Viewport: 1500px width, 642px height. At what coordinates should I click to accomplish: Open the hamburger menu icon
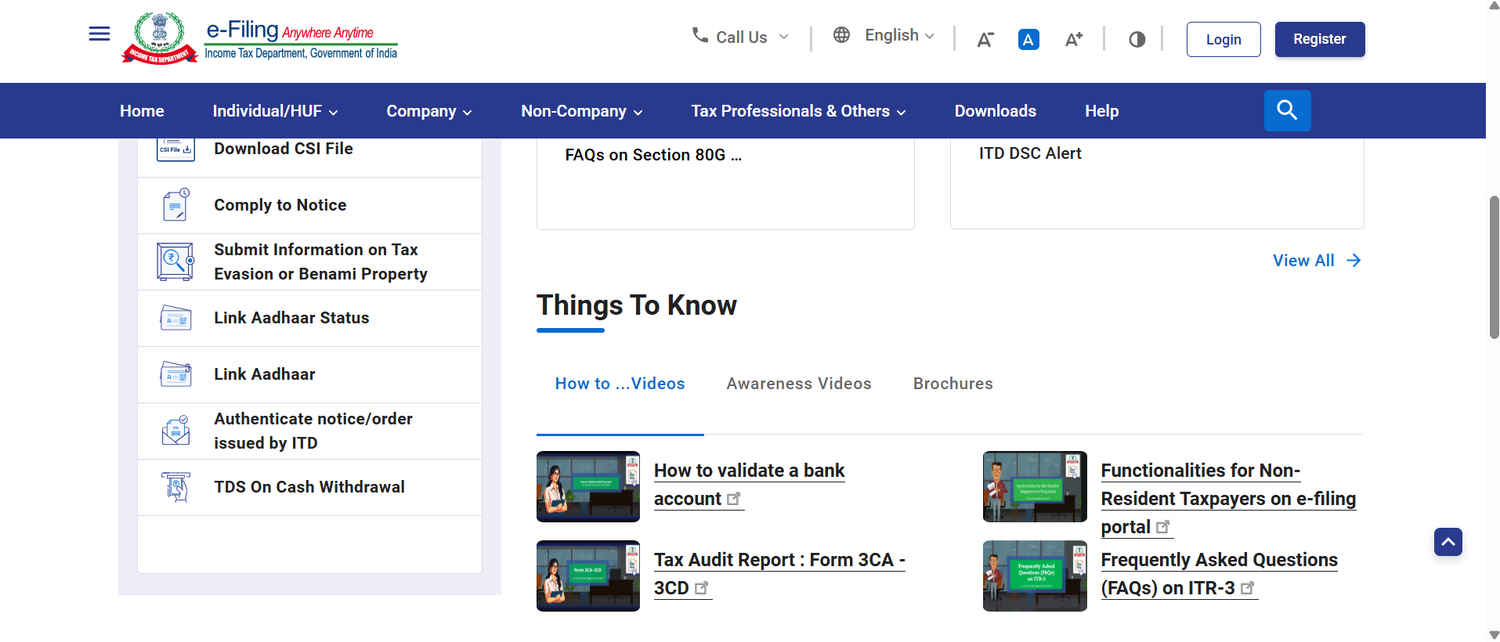coord(99,33)
